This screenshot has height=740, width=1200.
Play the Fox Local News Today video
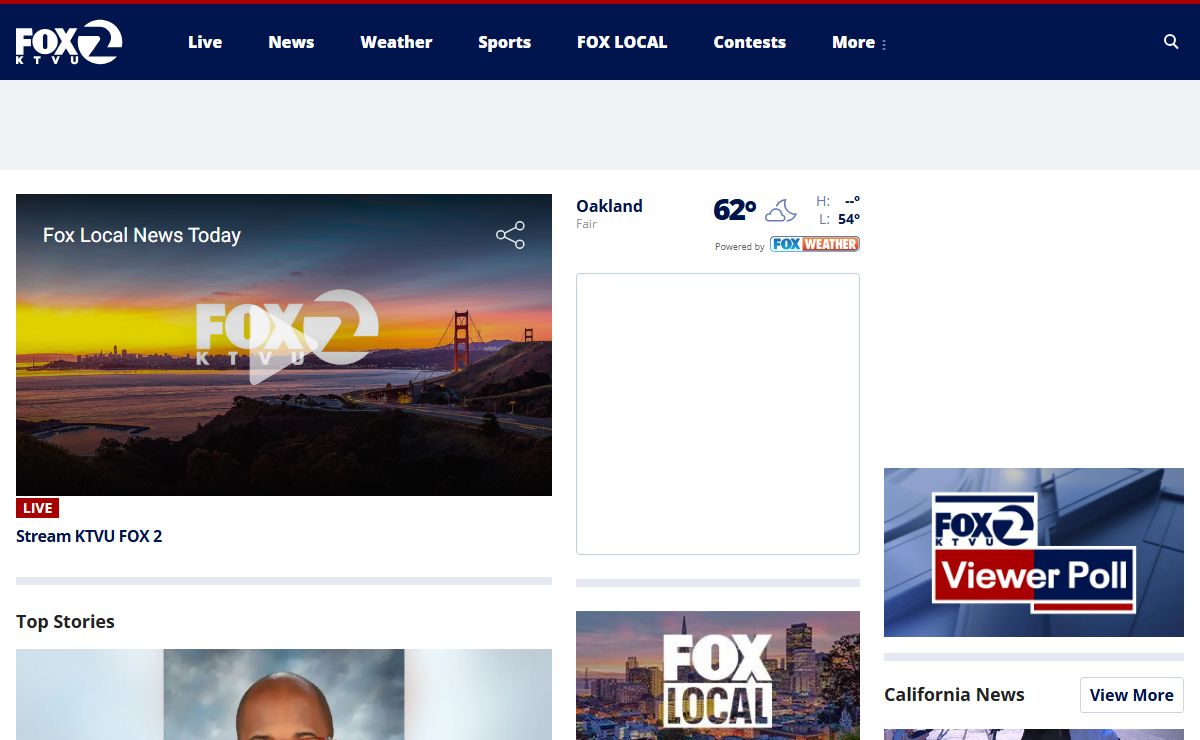pyautogui.click(x=284, y=345)
